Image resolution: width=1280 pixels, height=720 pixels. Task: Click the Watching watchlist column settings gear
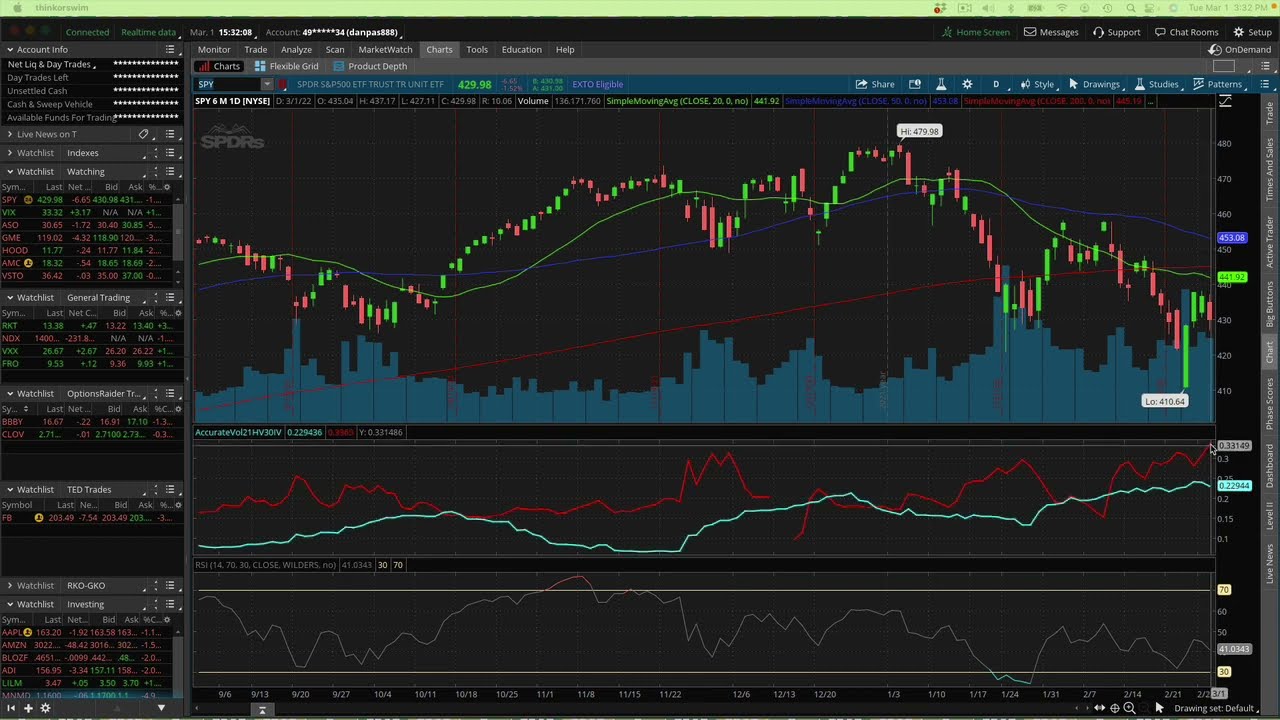[x=167, y=187]
